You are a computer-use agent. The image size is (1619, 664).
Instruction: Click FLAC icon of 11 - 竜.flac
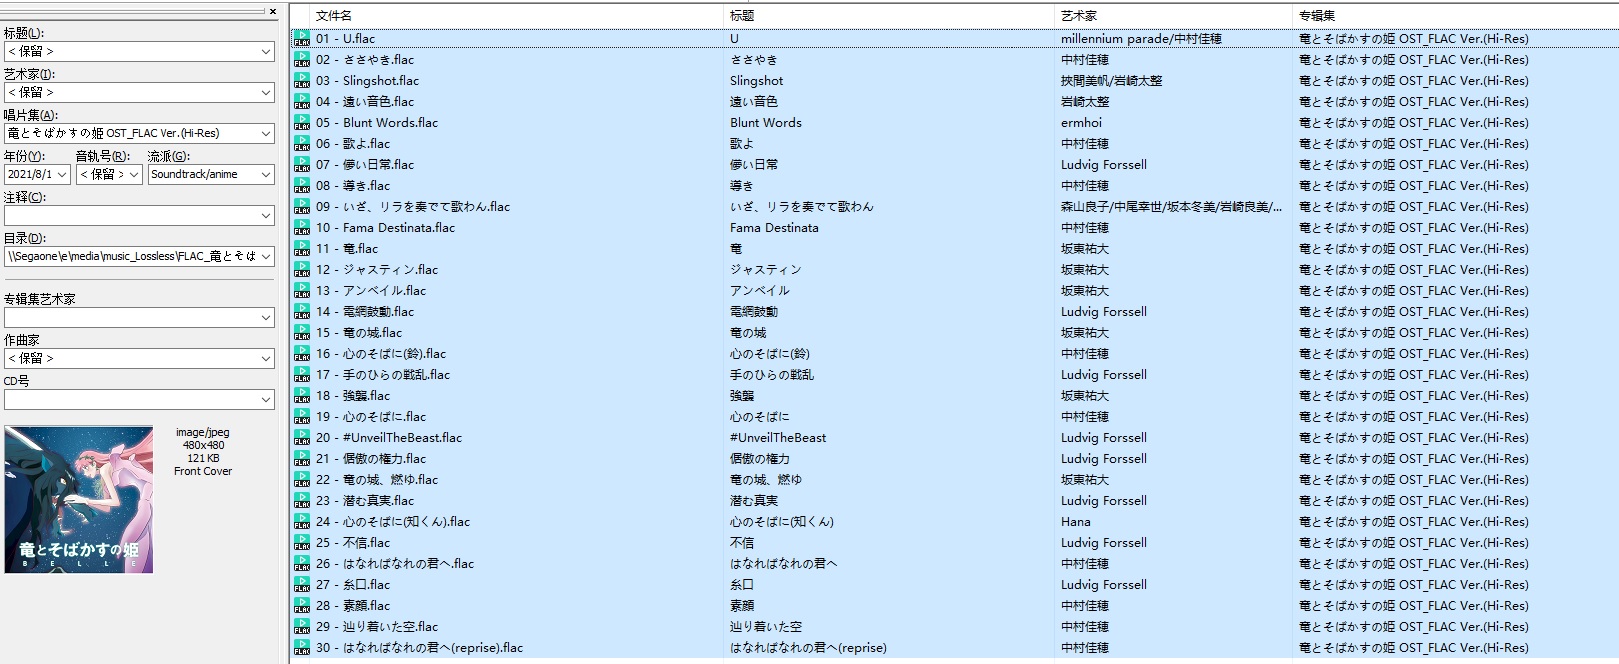pyautogui.click(x=302, y=249)
